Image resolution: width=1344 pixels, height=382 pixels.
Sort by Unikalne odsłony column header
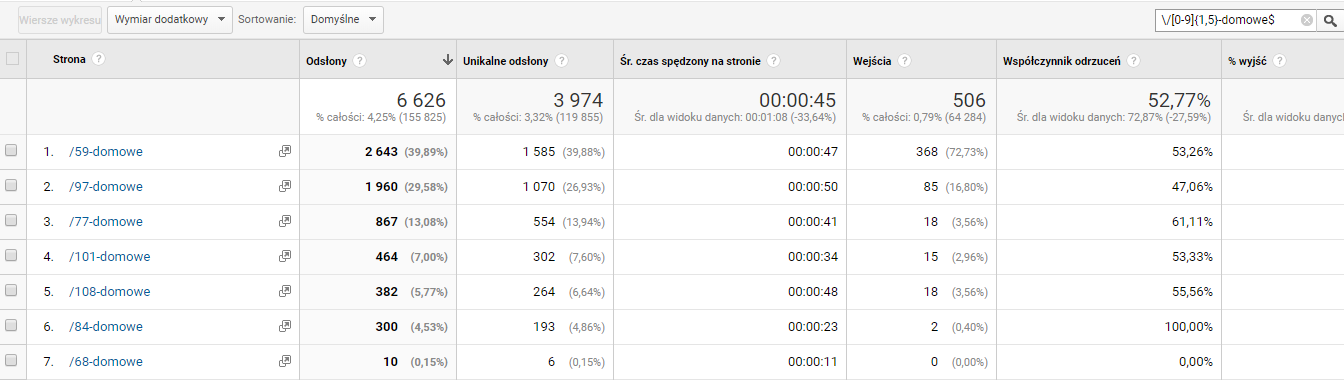point(506,61)
